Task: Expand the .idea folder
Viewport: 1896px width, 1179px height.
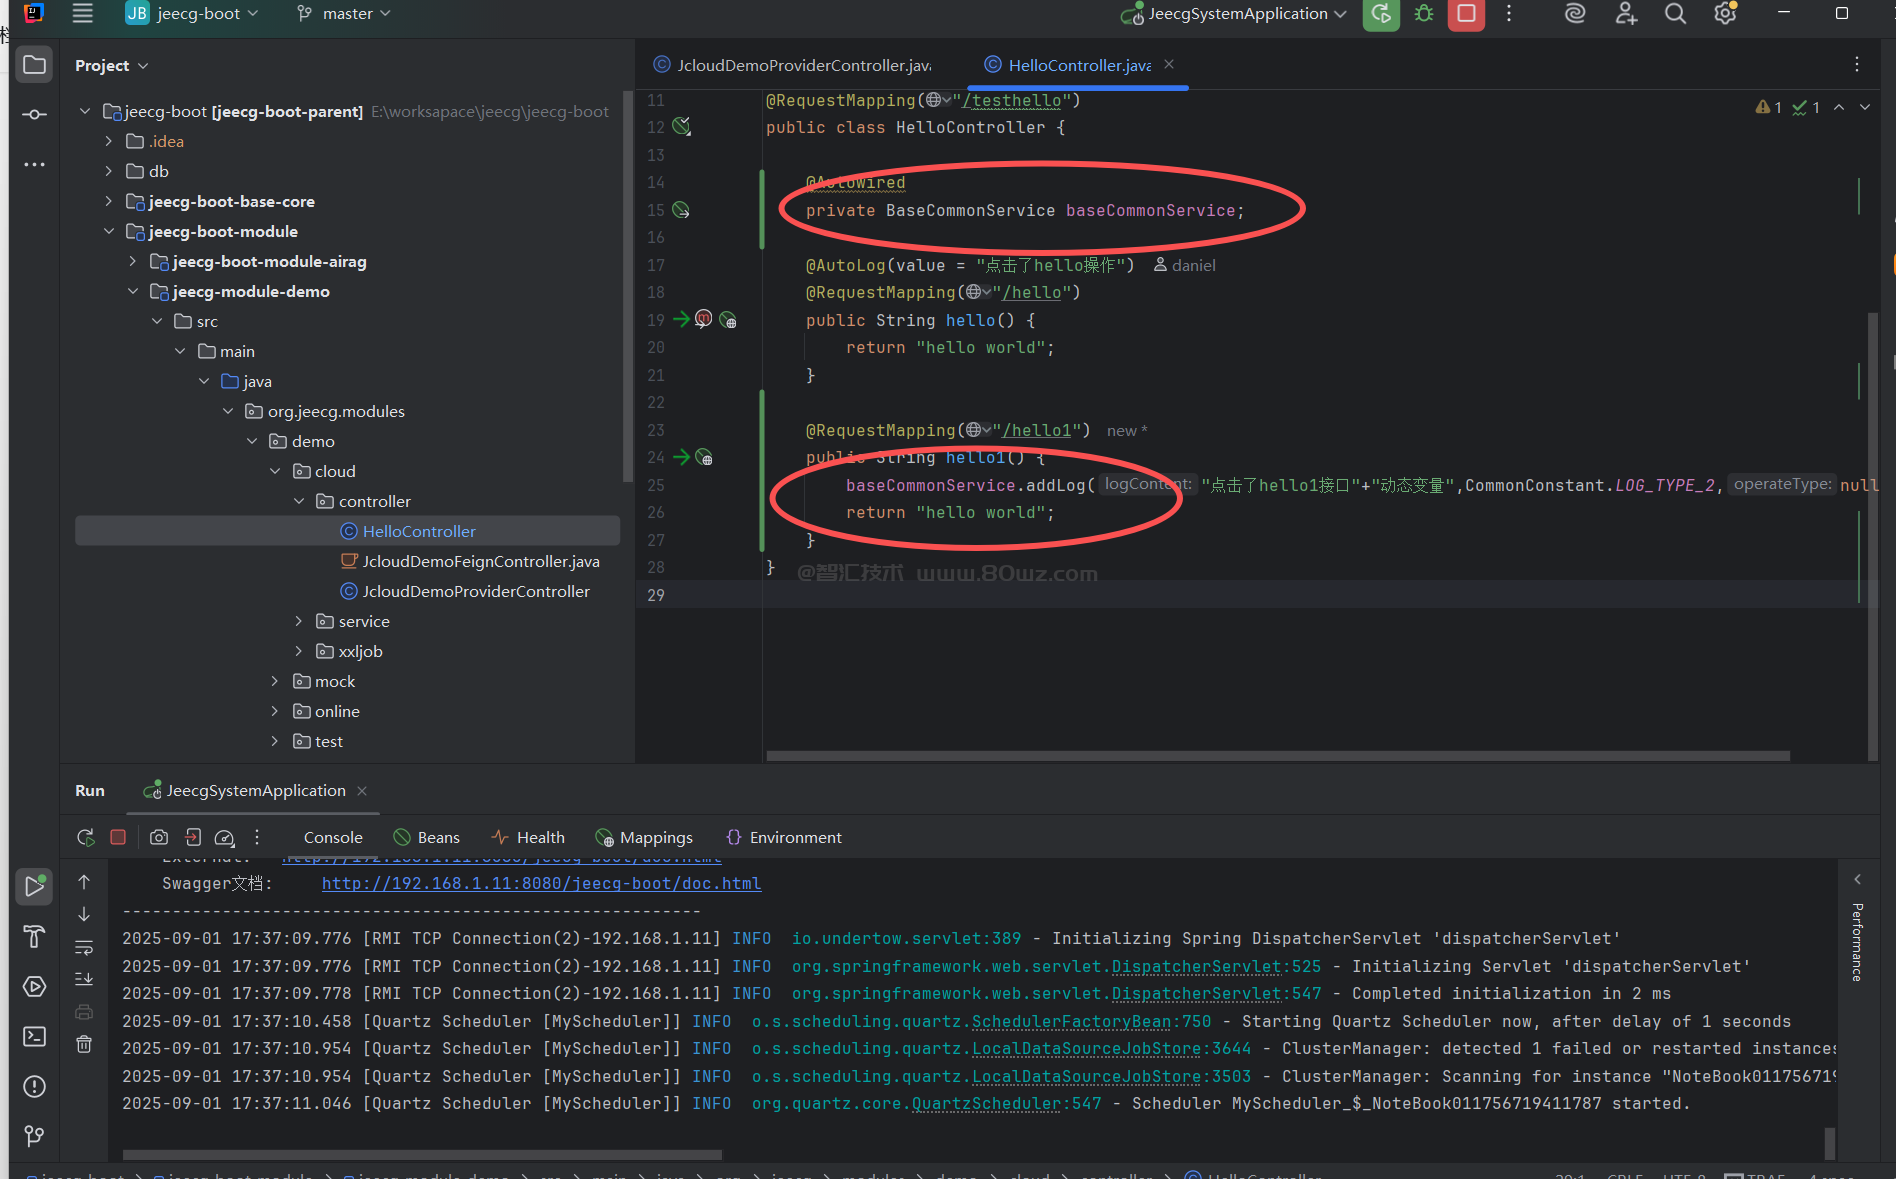Action: [108, 141]
